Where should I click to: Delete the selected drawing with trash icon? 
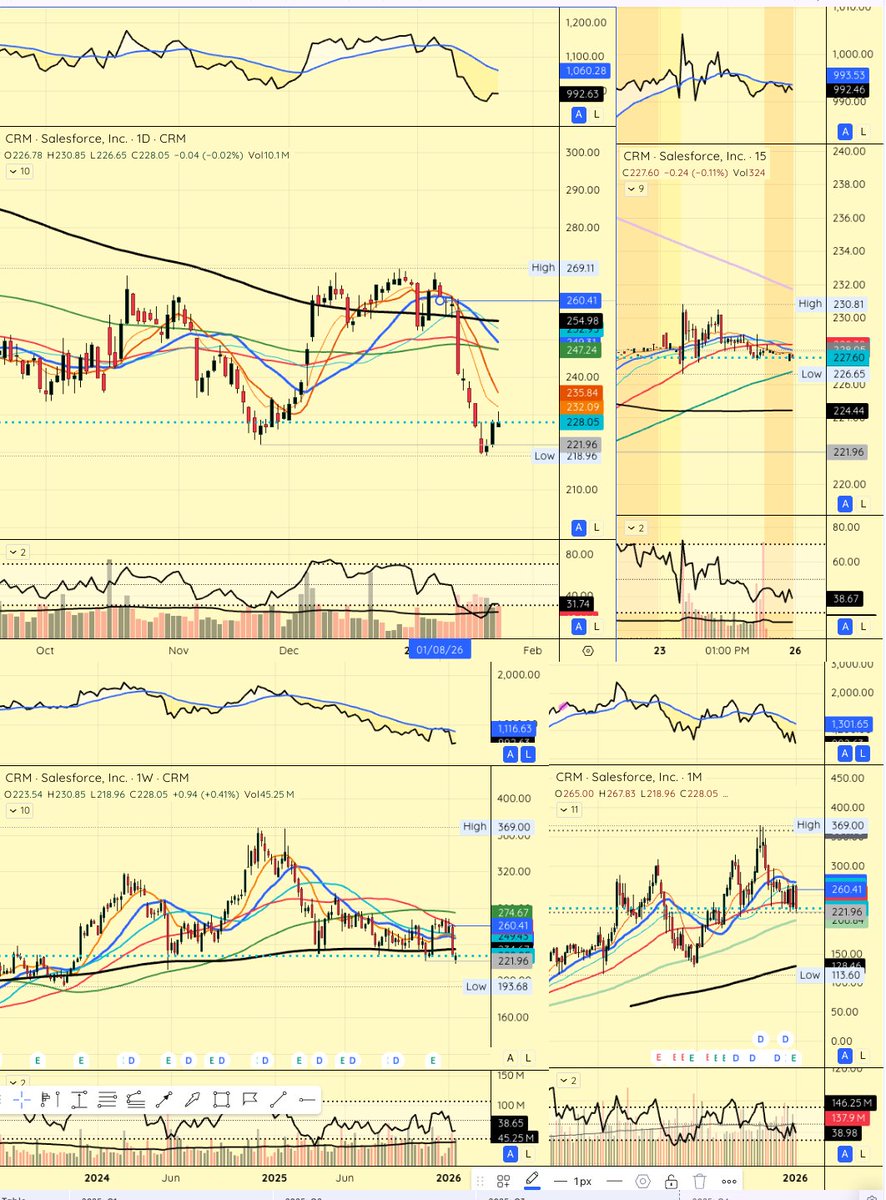[699, 1181]
